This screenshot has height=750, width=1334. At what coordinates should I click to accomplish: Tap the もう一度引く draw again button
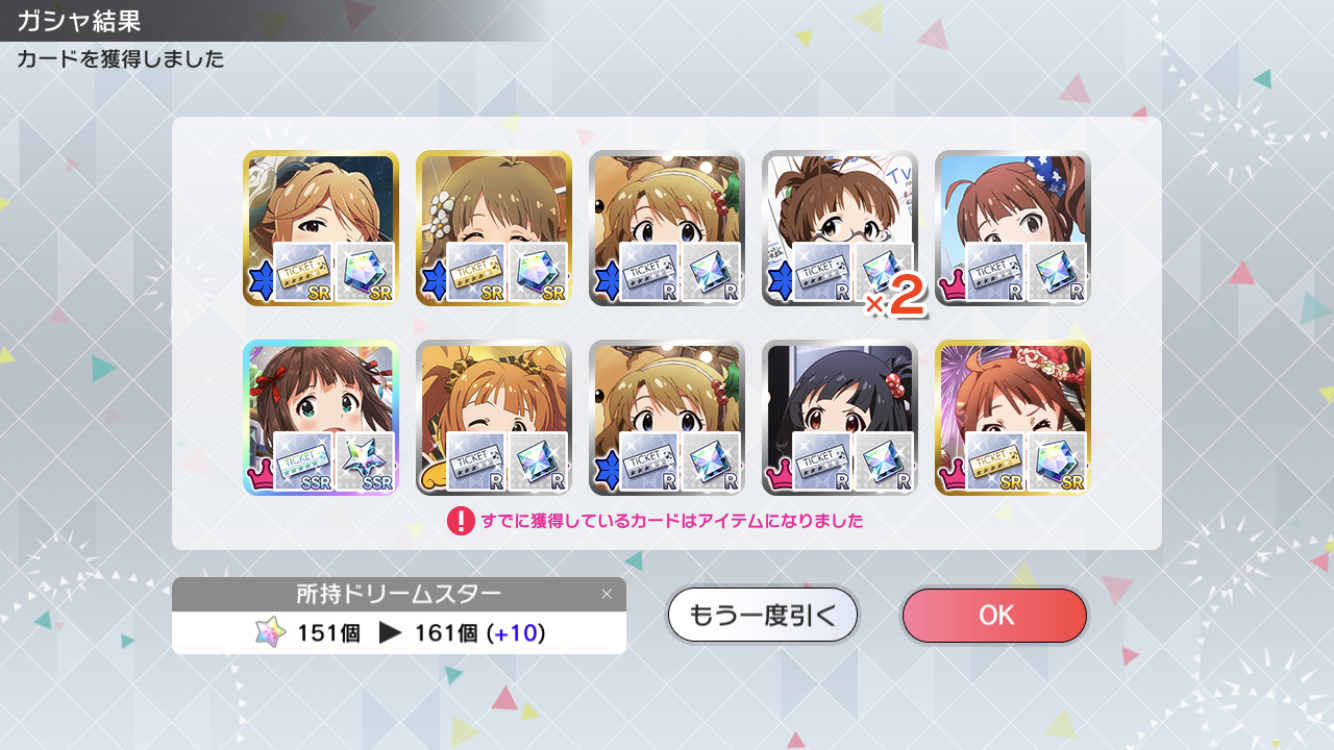[763, 615]
